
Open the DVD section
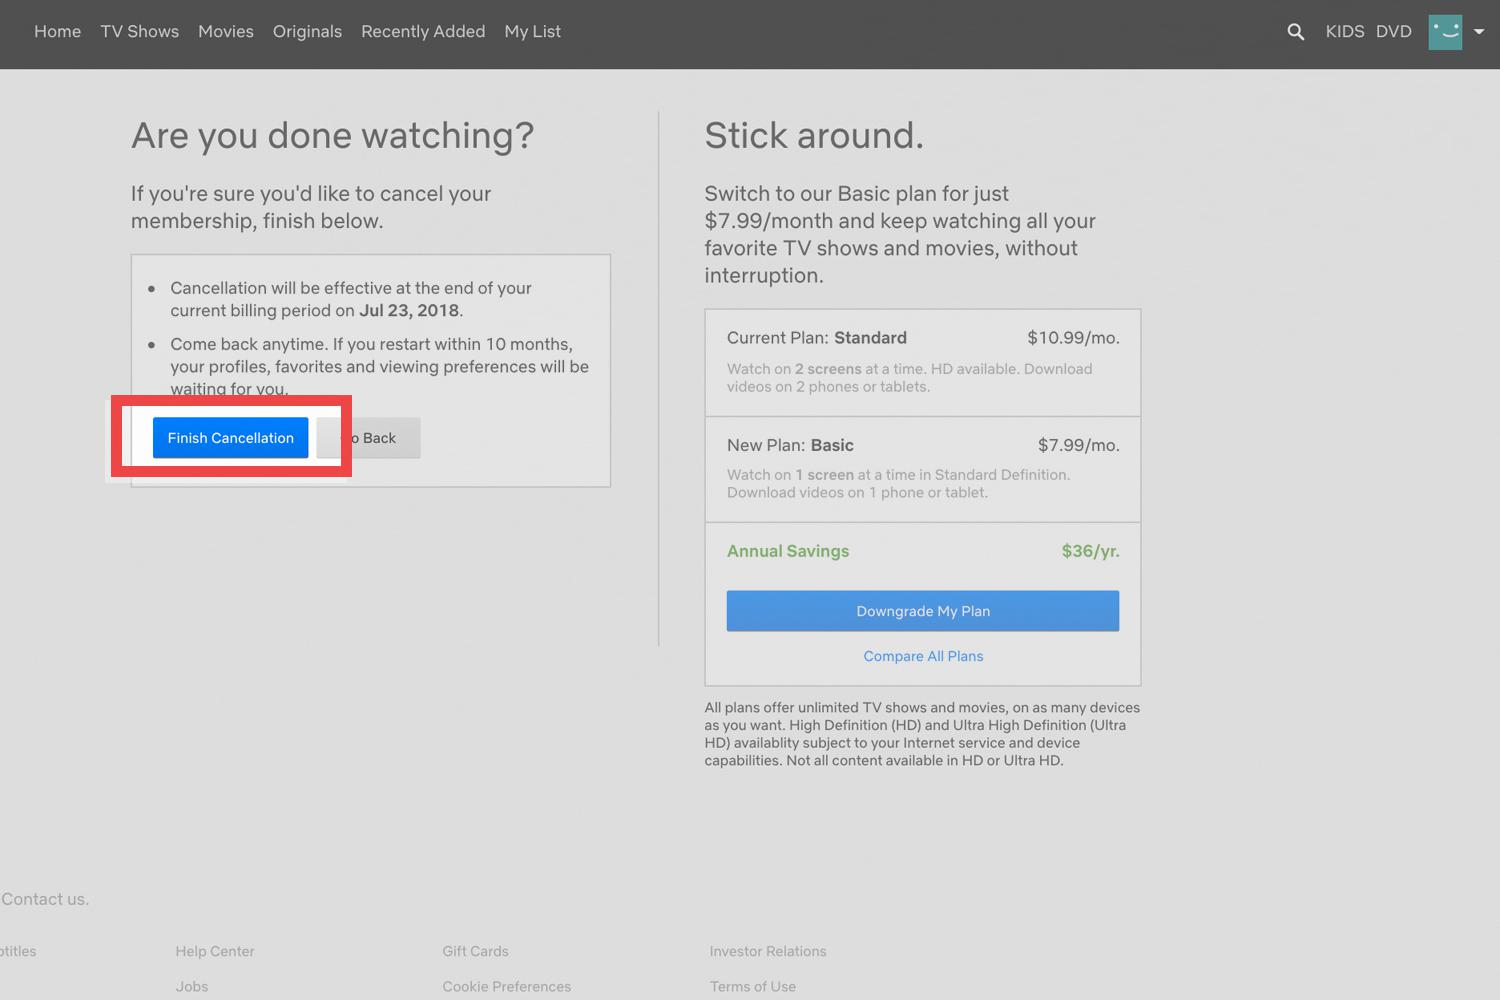[x=1393, y=31]
